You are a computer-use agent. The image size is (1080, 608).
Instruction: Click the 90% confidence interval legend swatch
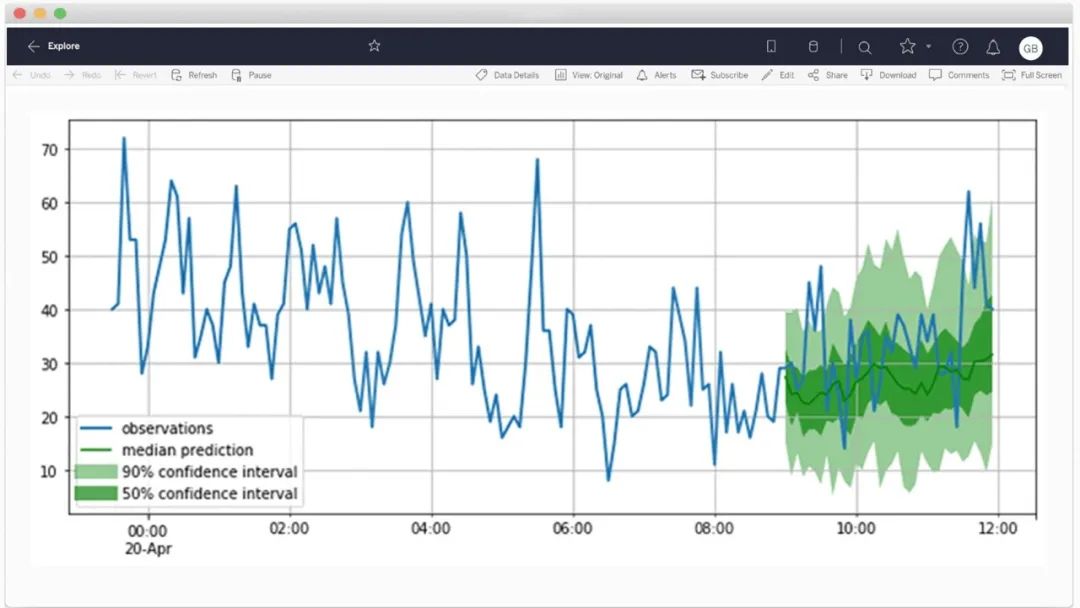(96, 472)
